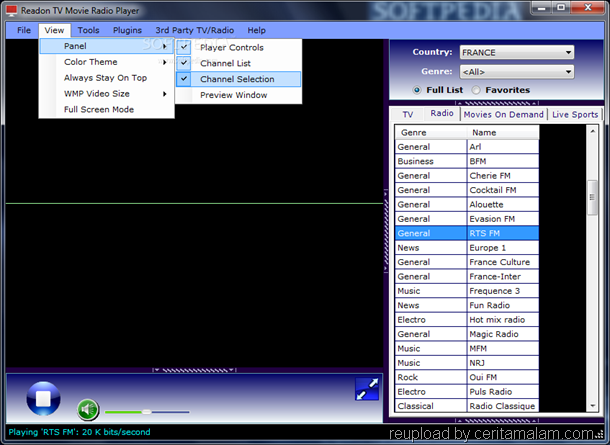The width and height of the screenshot is (610, 445).
Task: Uncheck Player Controls panel option
Action: coord(239,47)
